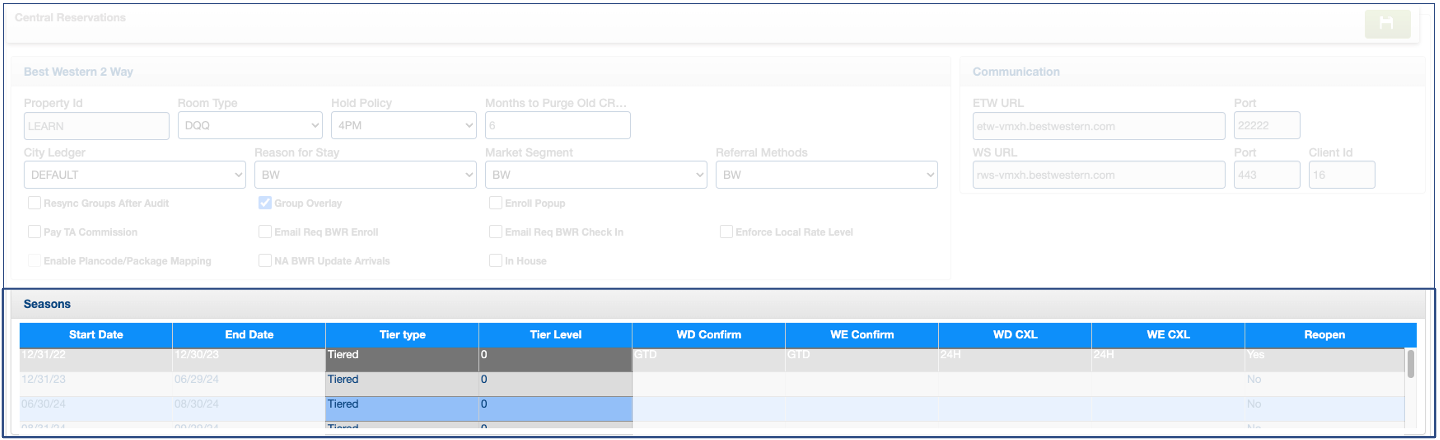Enable the Enroll Popup checkbox
Viewport: 1440px width, 440px height.
496,203
